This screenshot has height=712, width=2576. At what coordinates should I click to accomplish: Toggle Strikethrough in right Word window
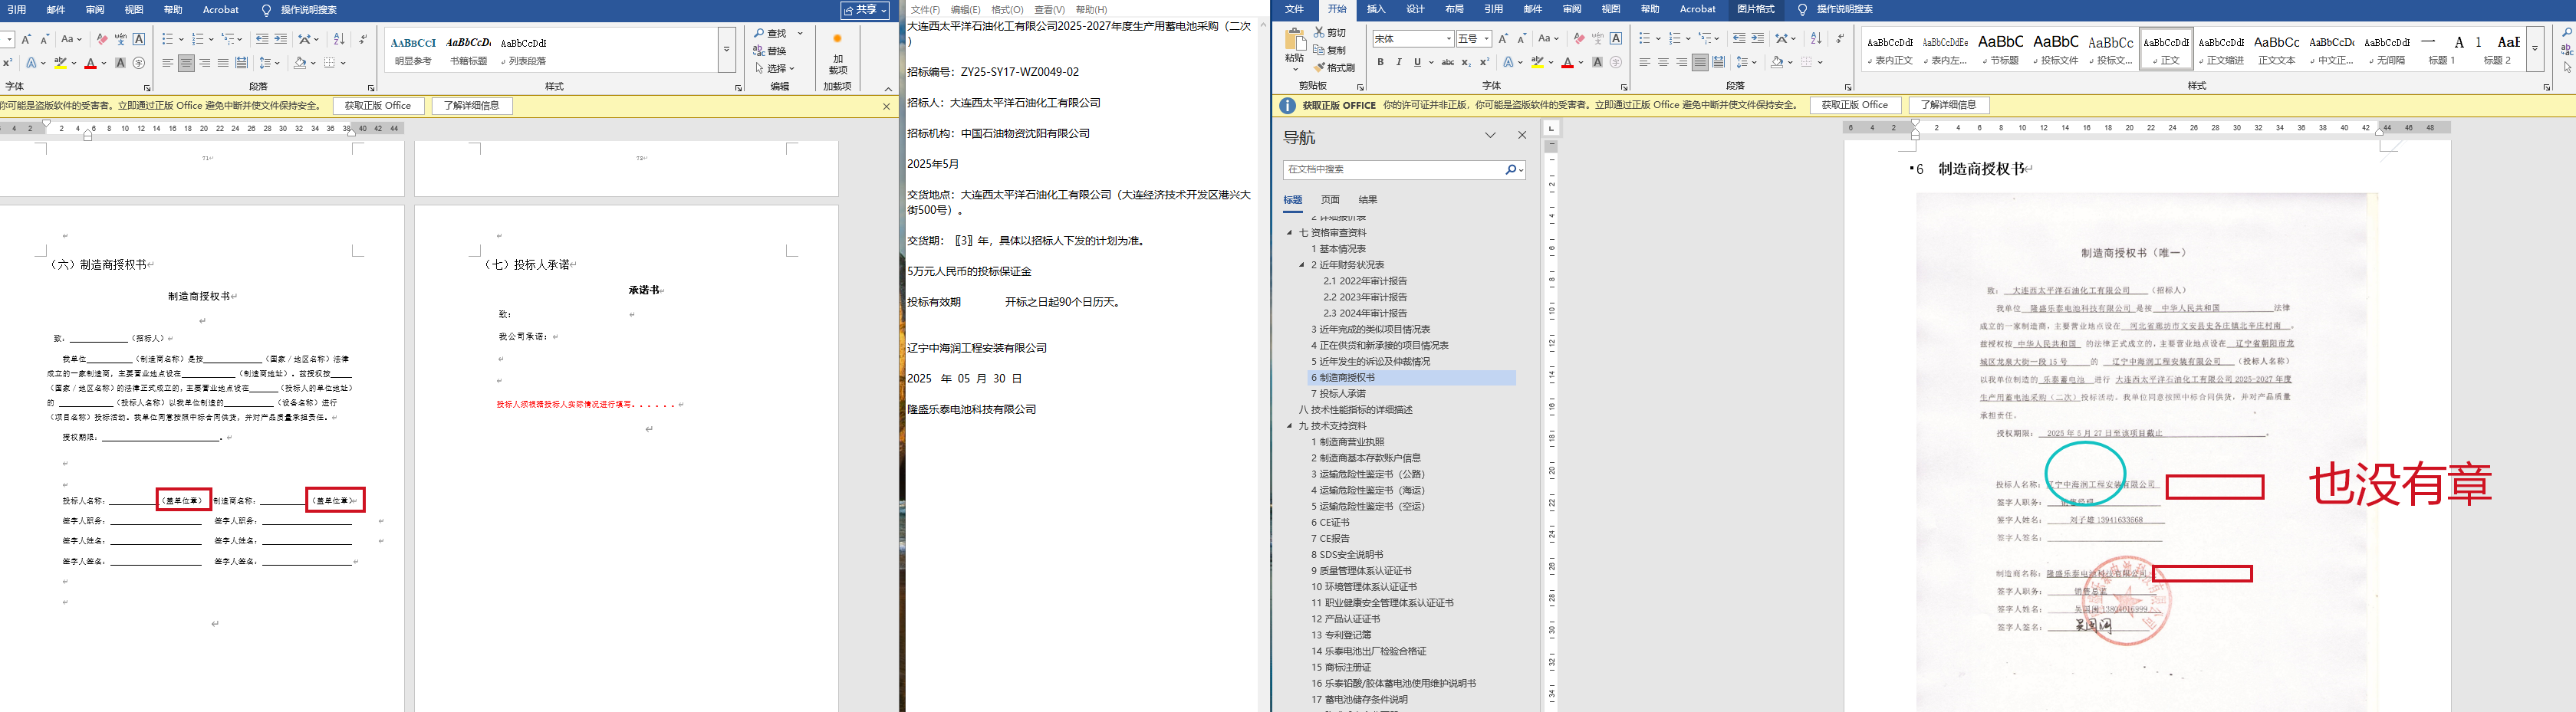coord(1447,62)
